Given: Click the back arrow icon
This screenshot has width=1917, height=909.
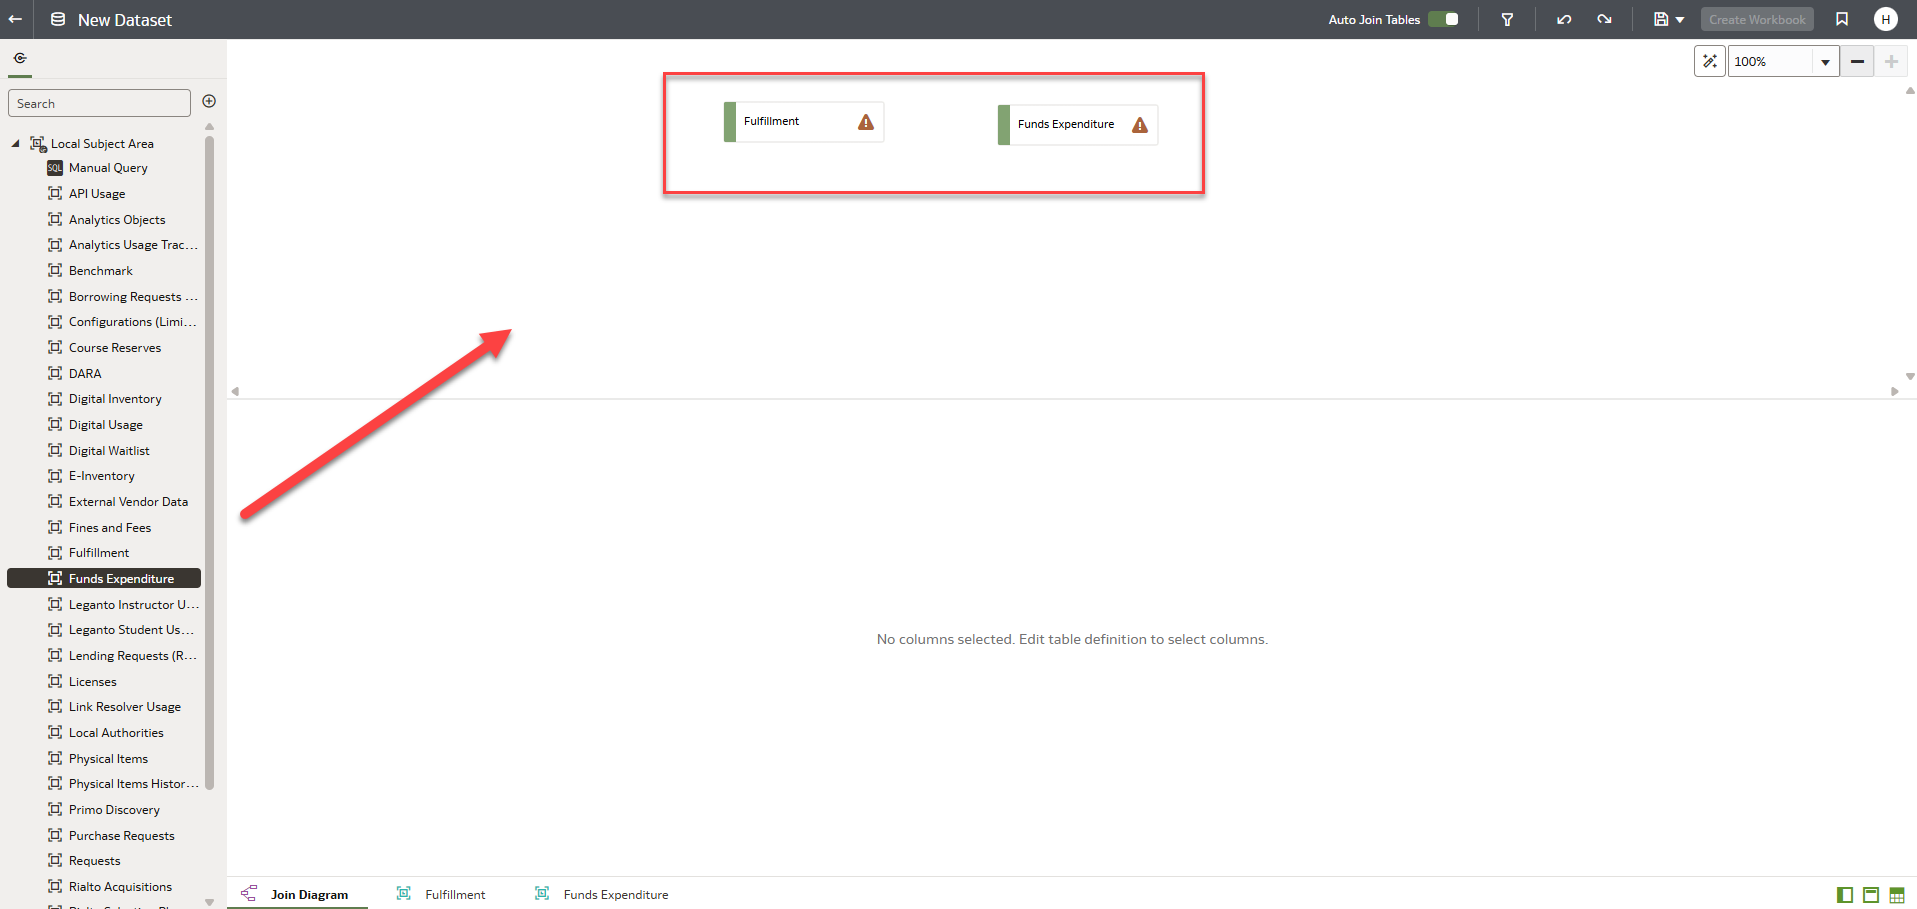Looking at the screenshot, I should click(x=16, y=19).
